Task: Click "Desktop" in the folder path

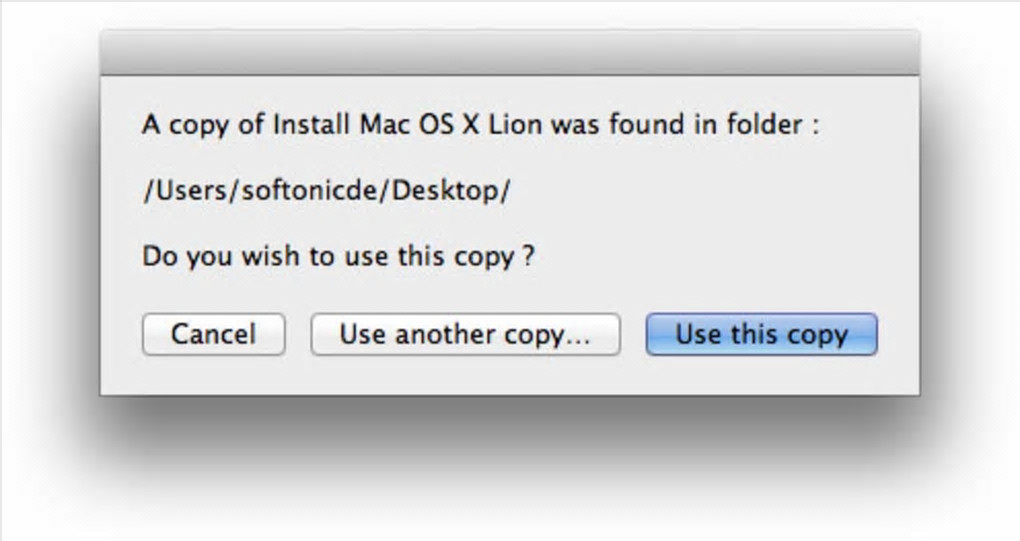Action: tap(445, 191)
